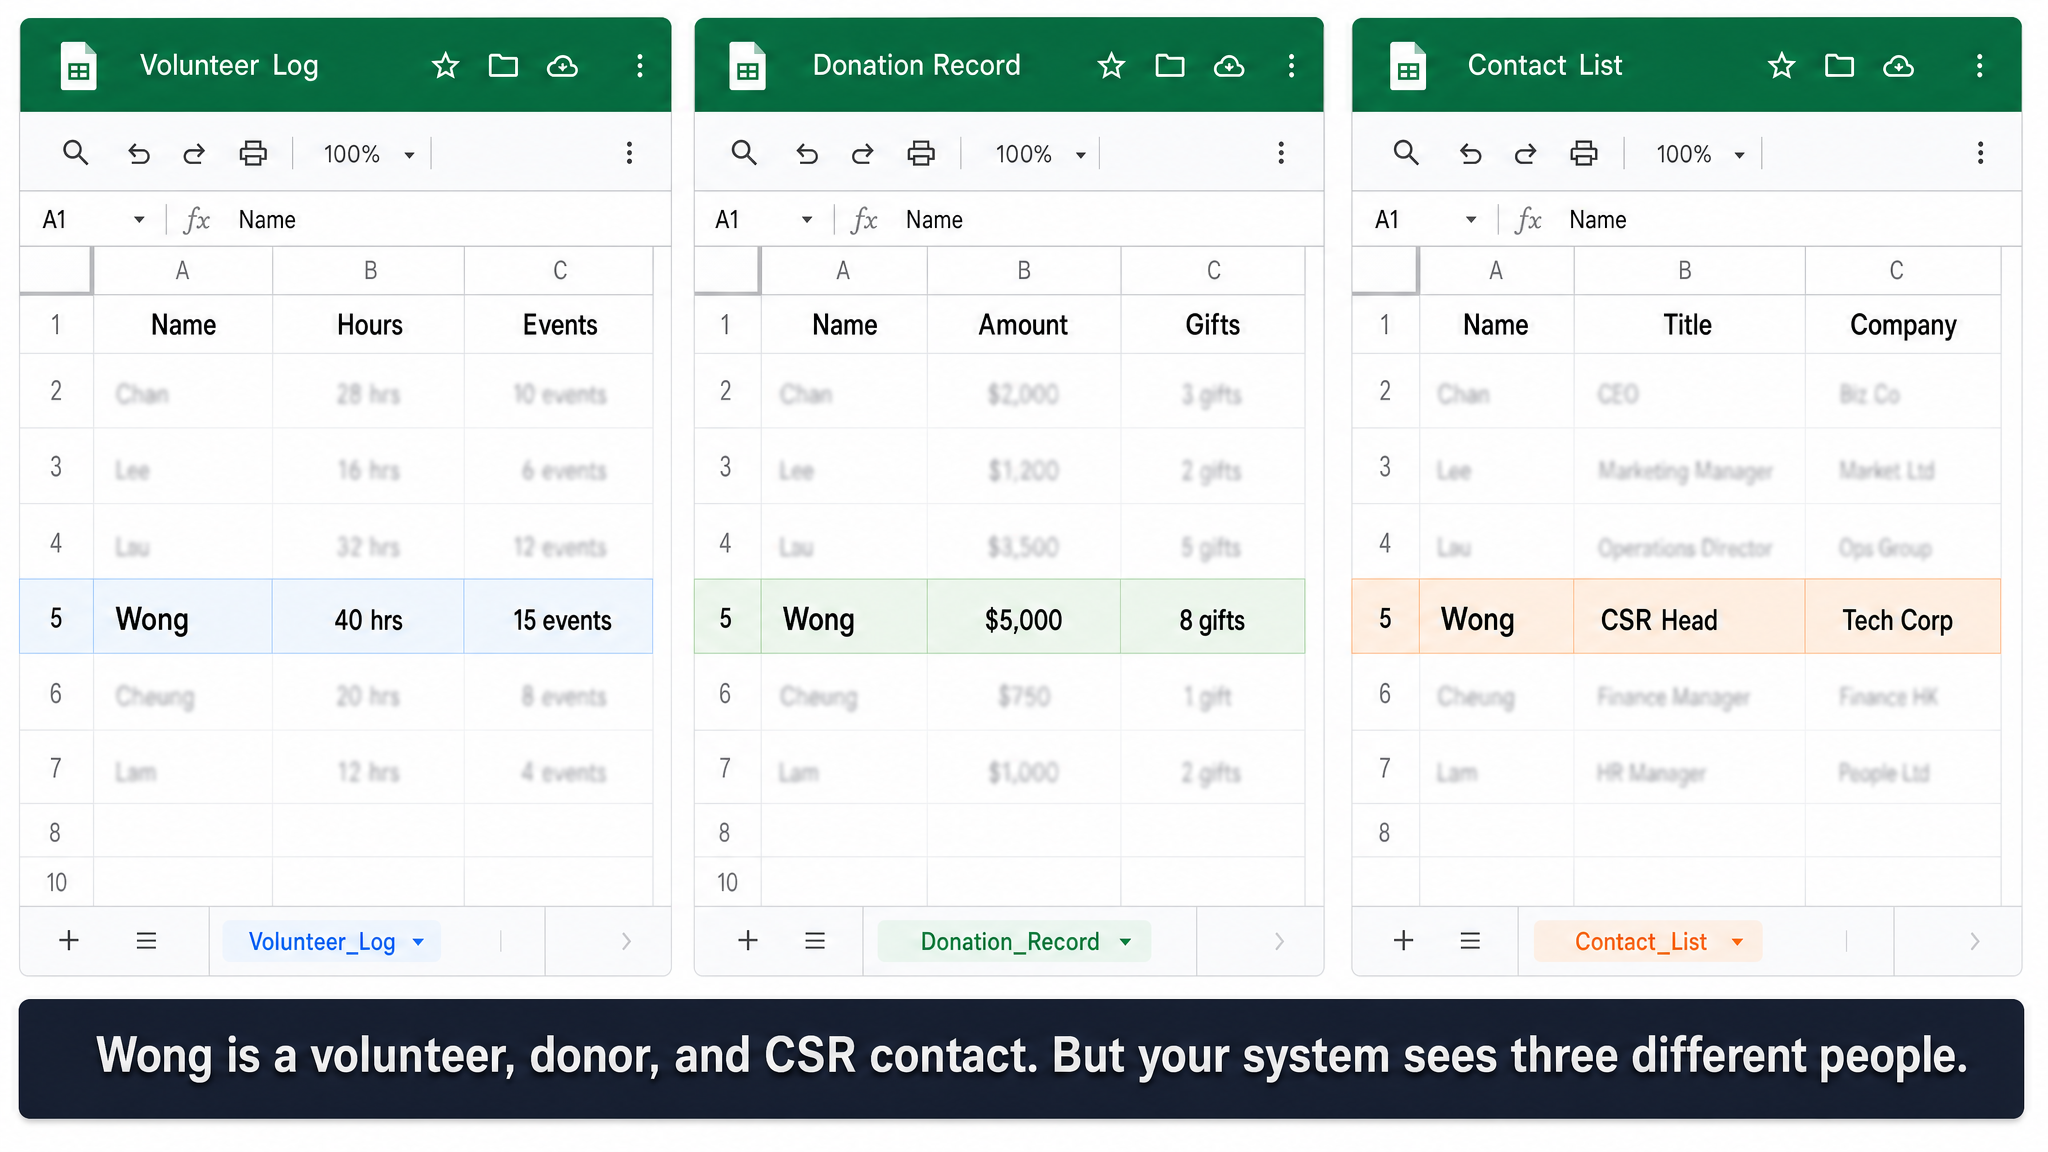
Task: Select the "$5,000" cell
Action: coord(1024,617)
